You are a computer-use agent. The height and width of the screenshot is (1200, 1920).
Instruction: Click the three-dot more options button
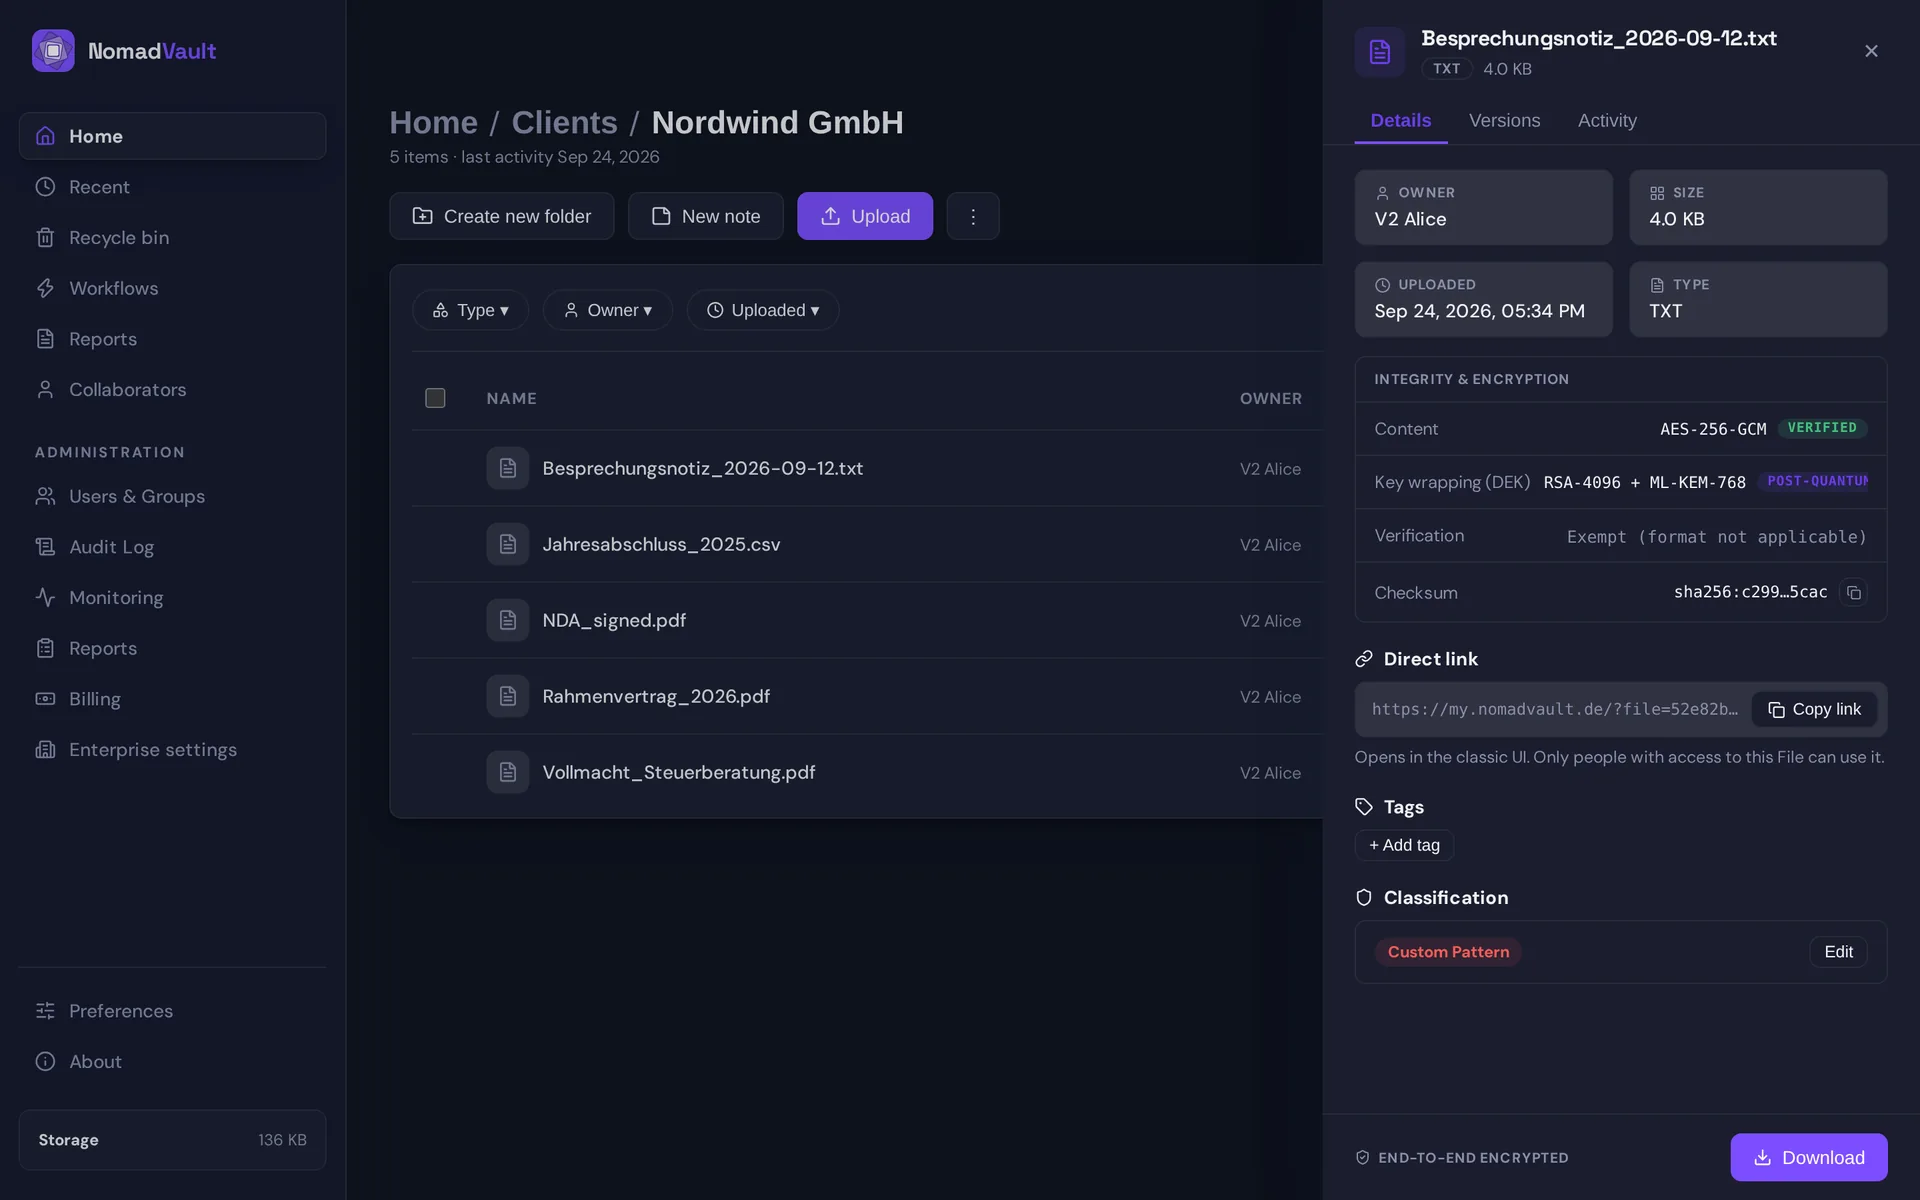973,216
